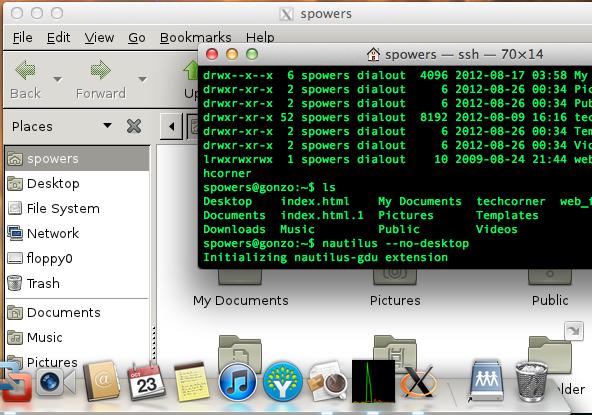The image size is (592, 415).
Task: Close the Places sidebar with the X
Action: pyautogui.click(x=134, y=126)
